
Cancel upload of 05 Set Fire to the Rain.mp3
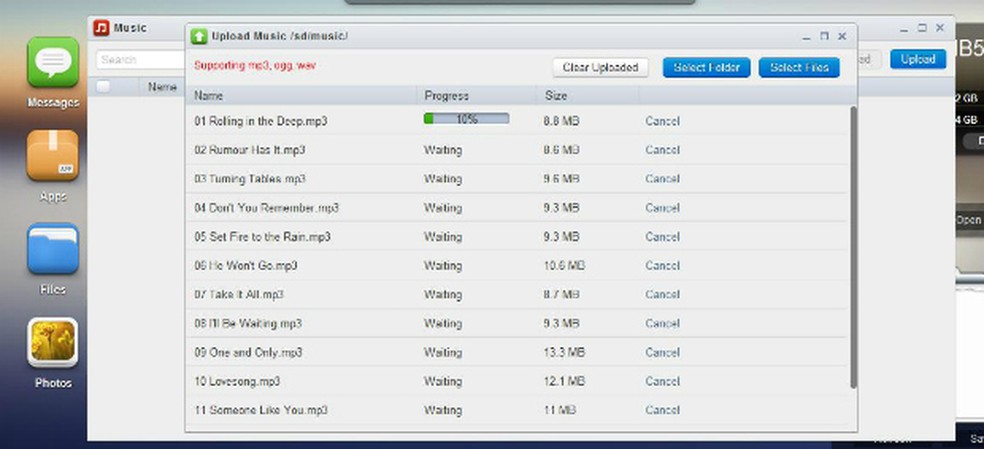coord(662,237)
